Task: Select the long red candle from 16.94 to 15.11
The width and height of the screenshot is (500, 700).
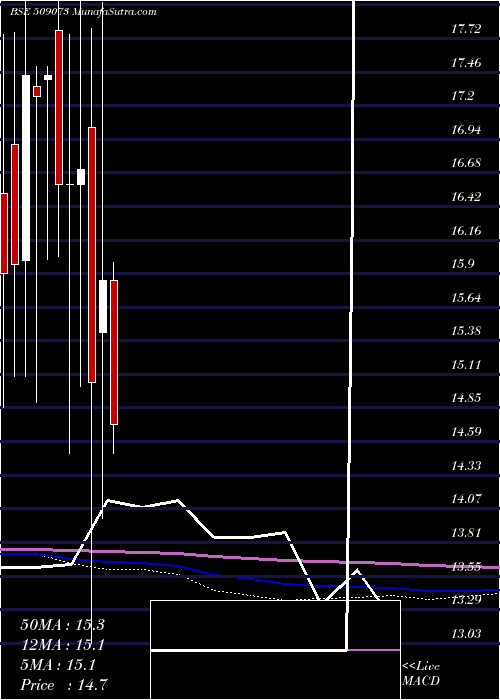Action: (92, 255)
